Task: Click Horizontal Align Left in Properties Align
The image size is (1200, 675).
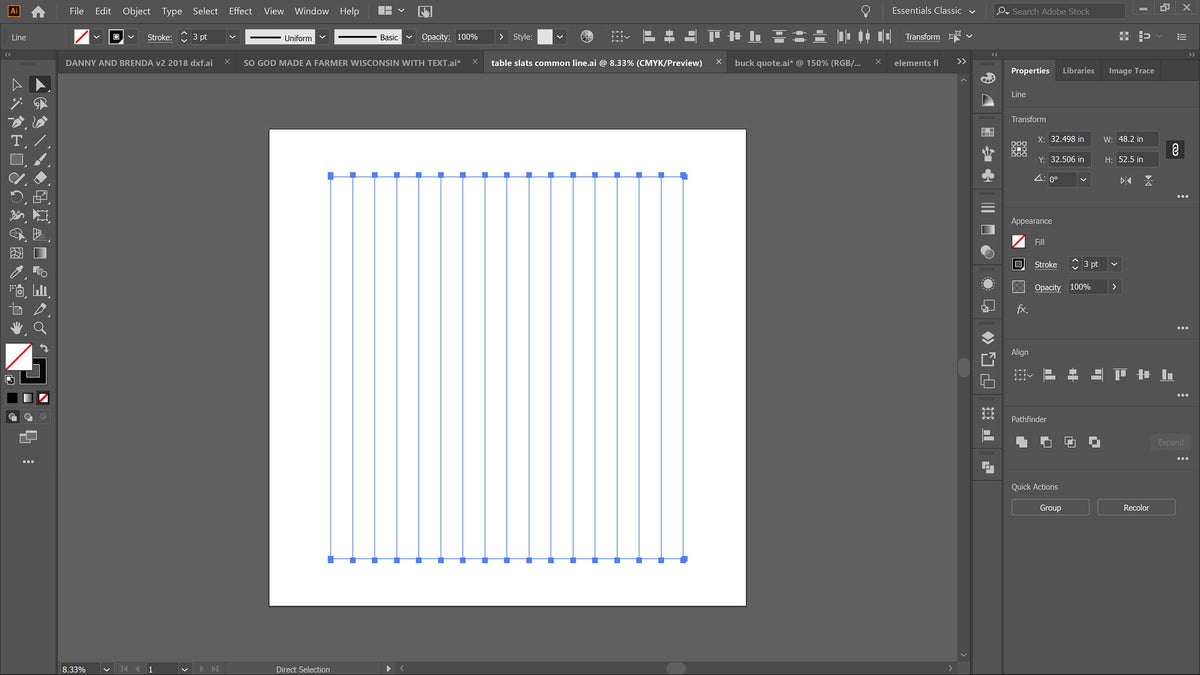Action: 1049,375
